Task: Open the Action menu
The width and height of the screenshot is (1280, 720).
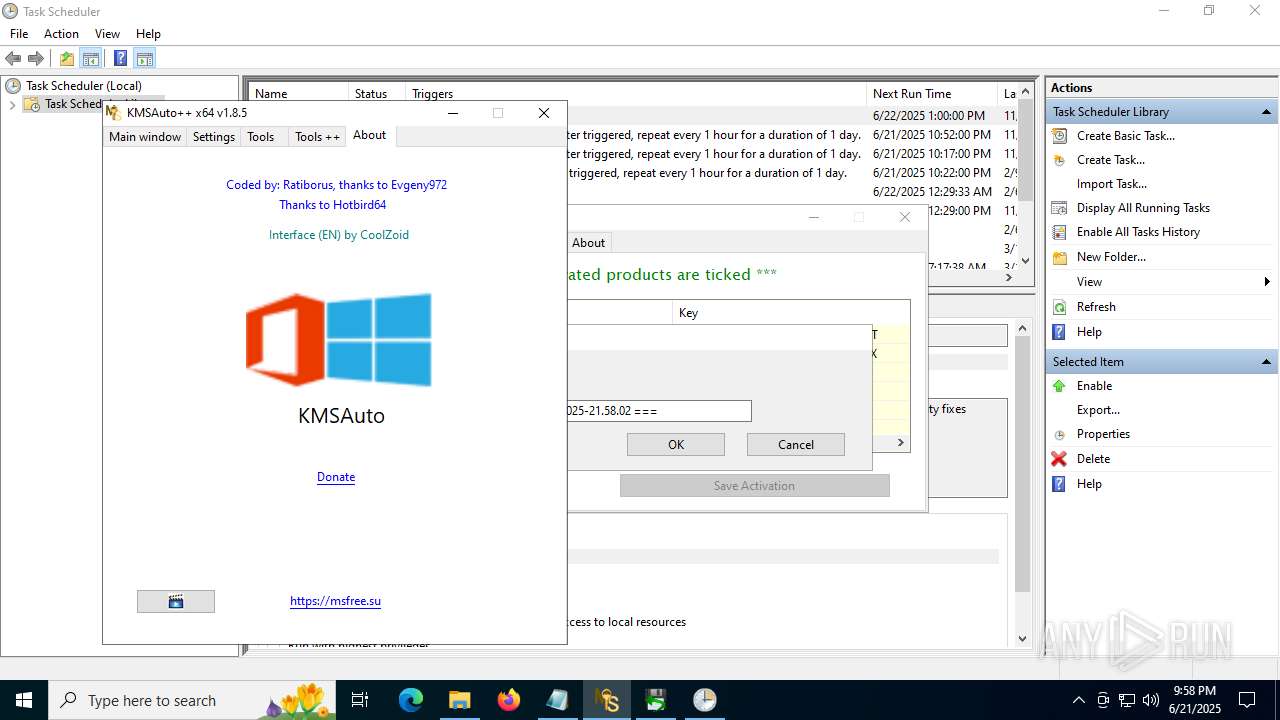Action: (61, 34)
